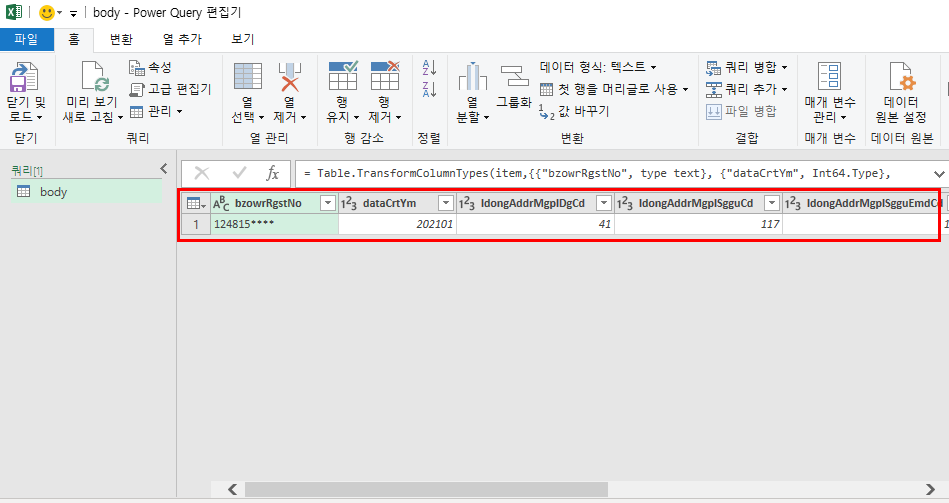Sort descending with the Z-A icon
949x503 pixels.
click(x=429, y=89)
